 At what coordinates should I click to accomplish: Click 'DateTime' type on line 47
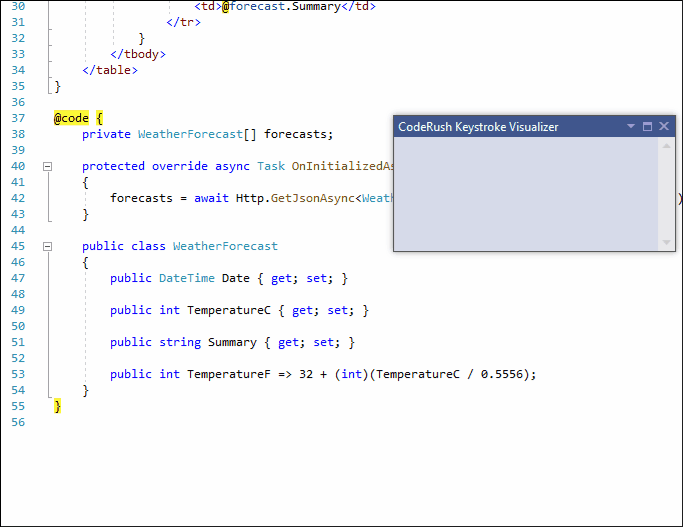187,278
